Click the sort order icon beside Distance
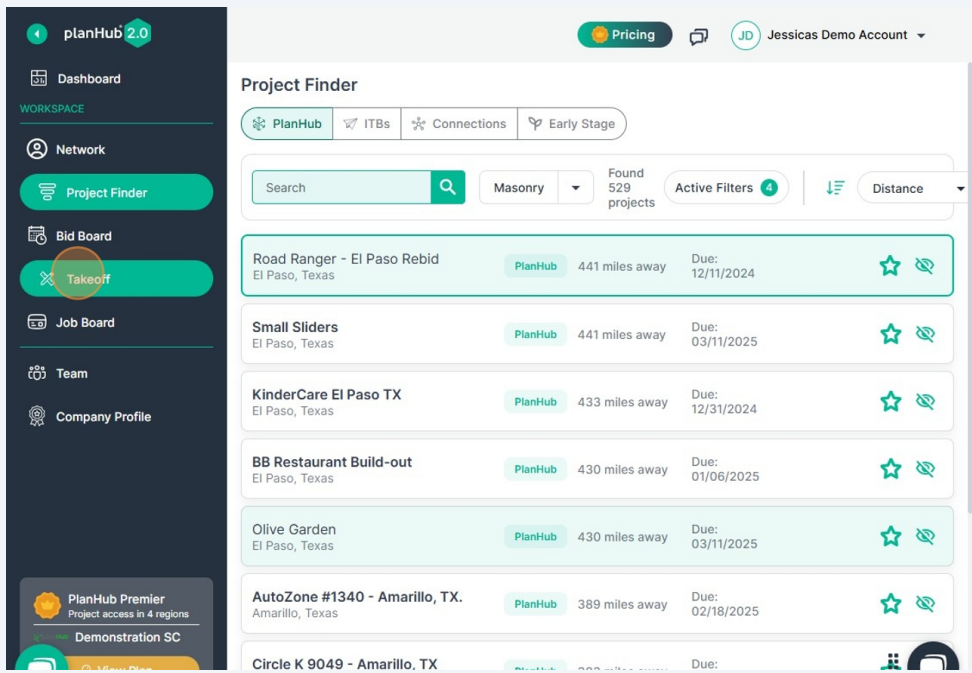The width and height of the screenshot is (972, 673). pos(836,187)
